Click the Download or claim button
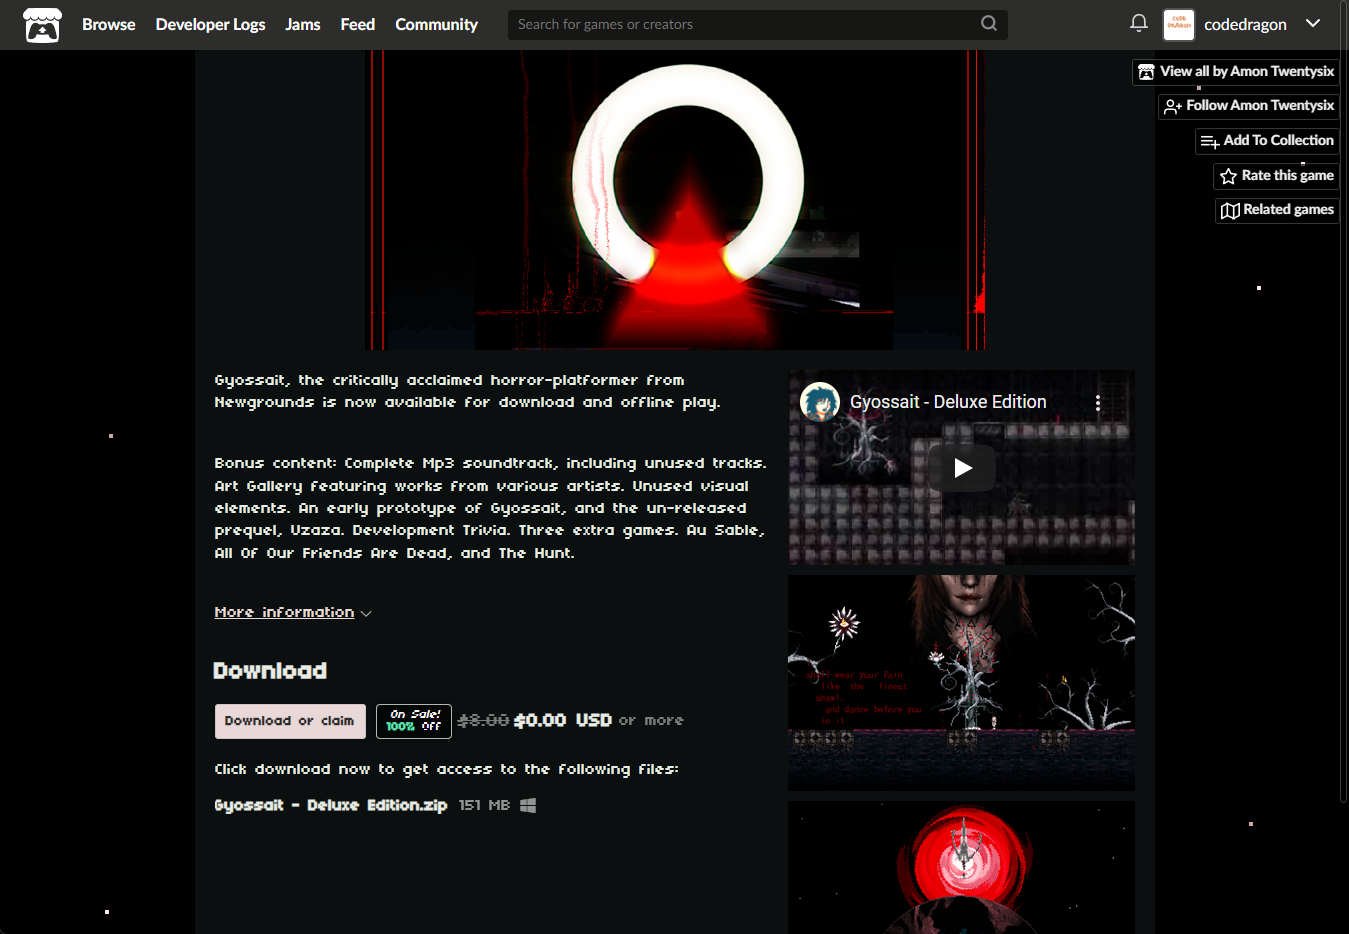 pyautogui.click(x=290, y=721)
